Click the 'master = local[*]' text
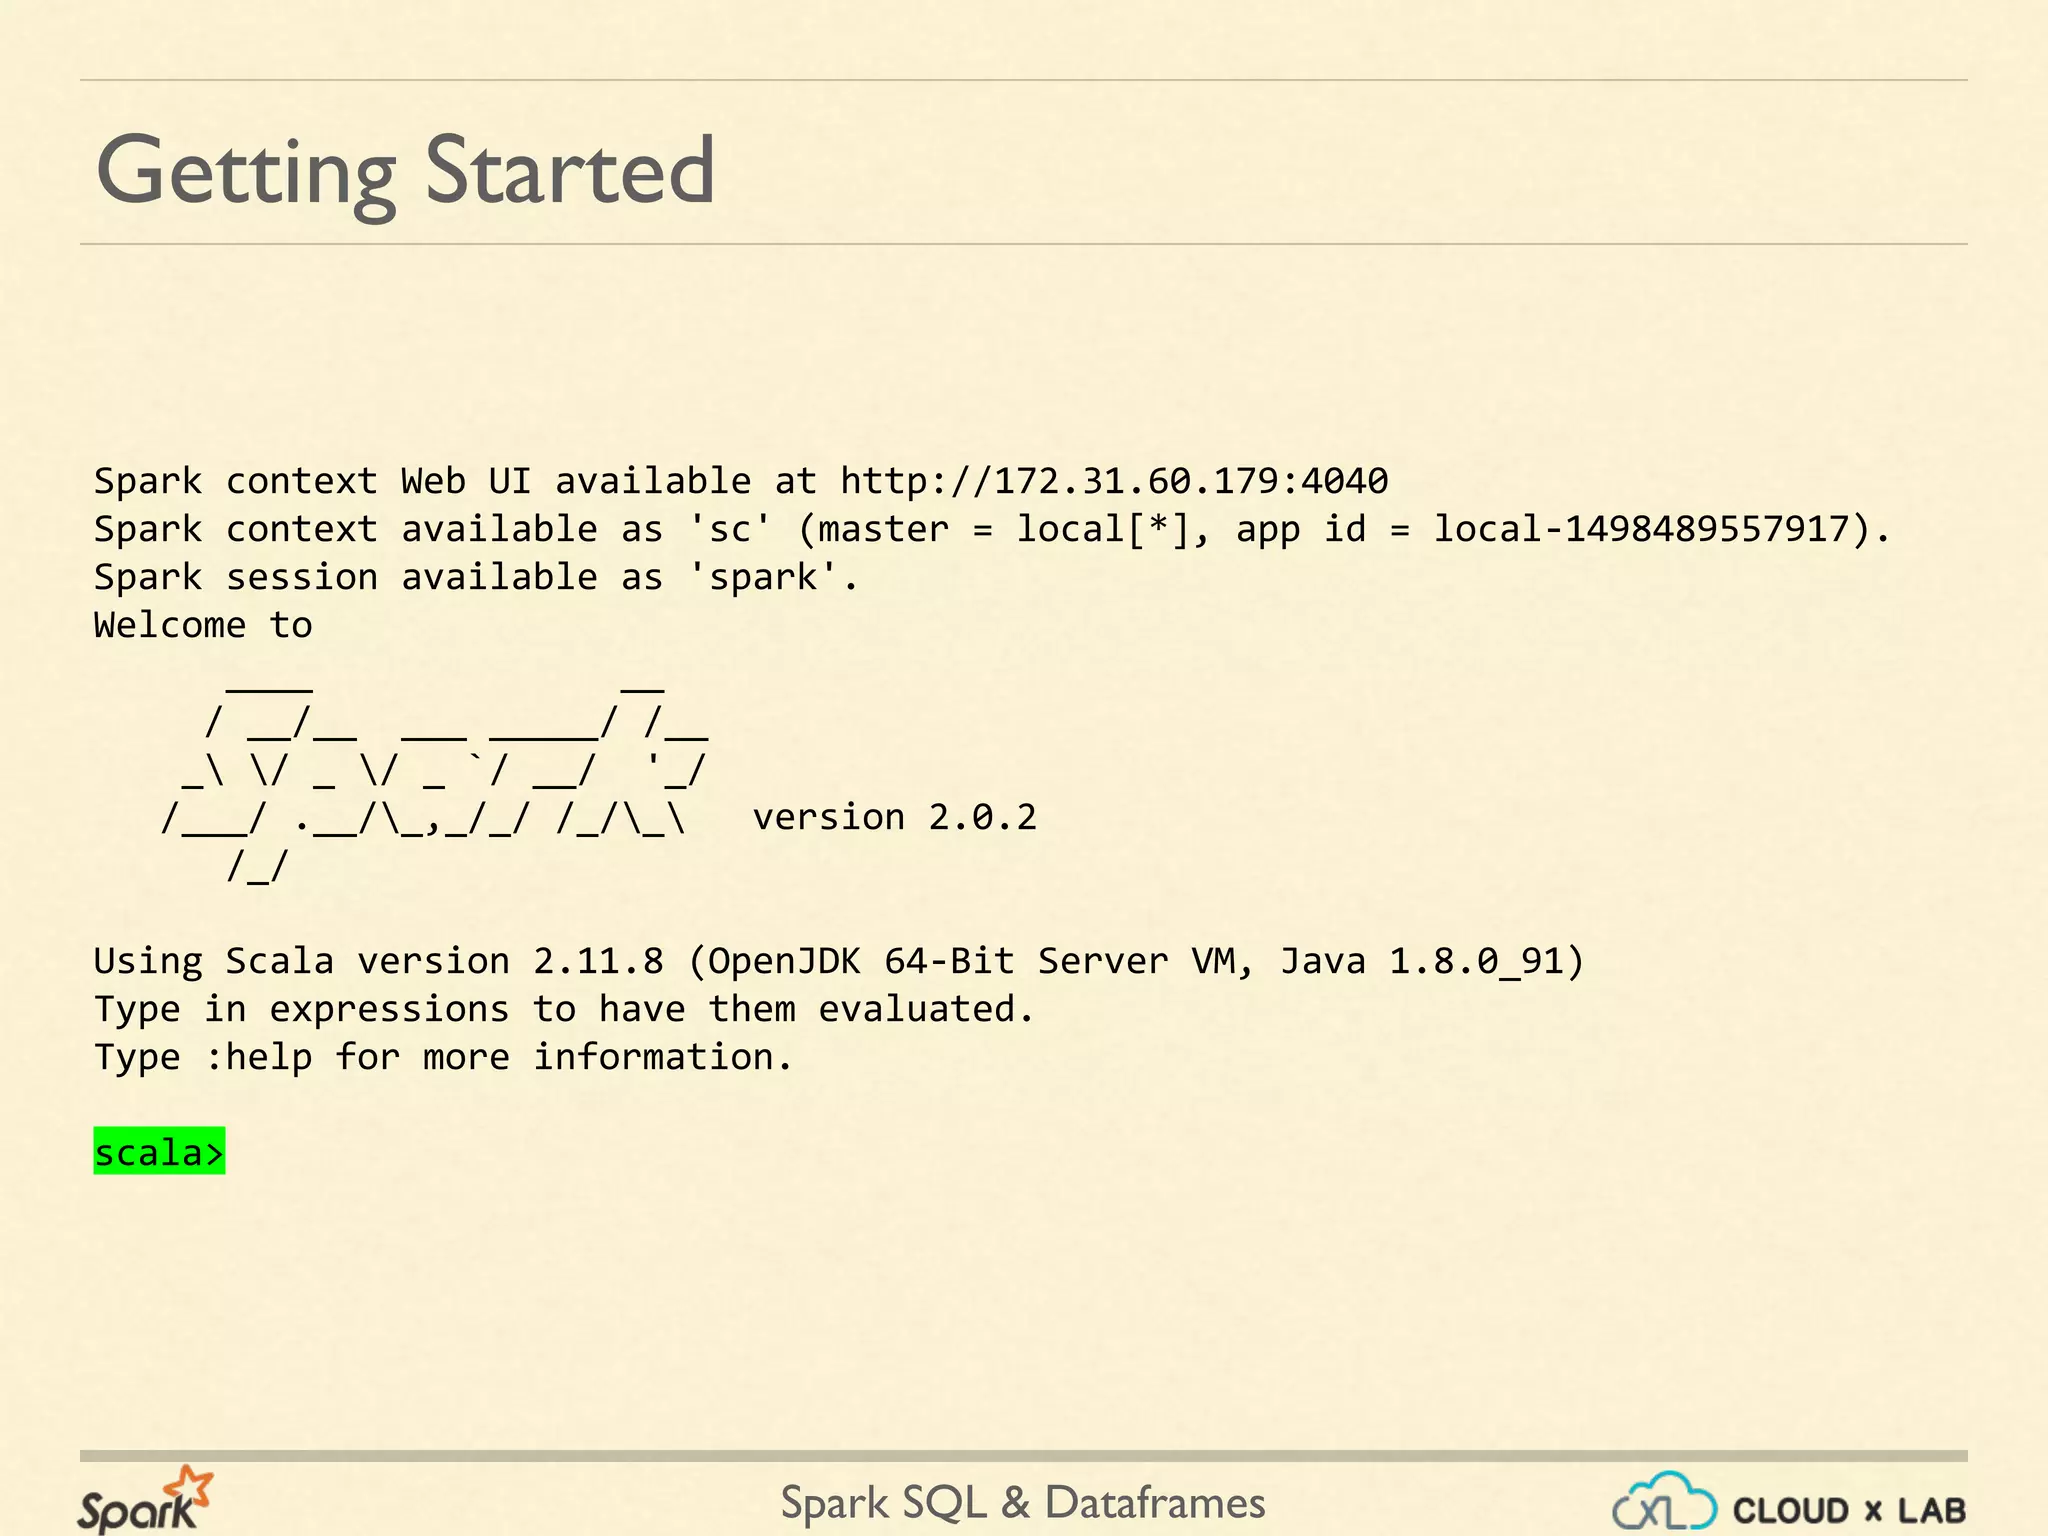This screenshot has height=1536, width=2048. coord(1003,530)
